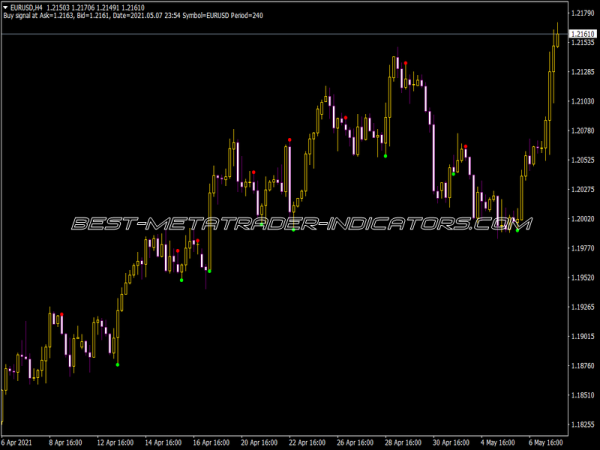Click the green dot above 16 Apr label

click(209, 270)
